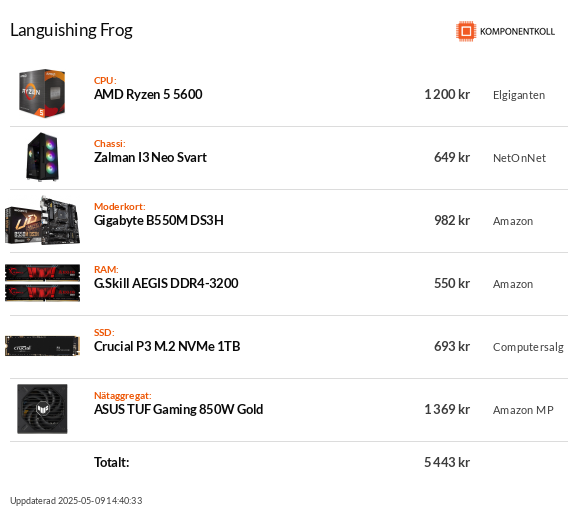Open the Crucial P3 SSD image
This screenshot has height=514, width=577.
coord(42,346)
